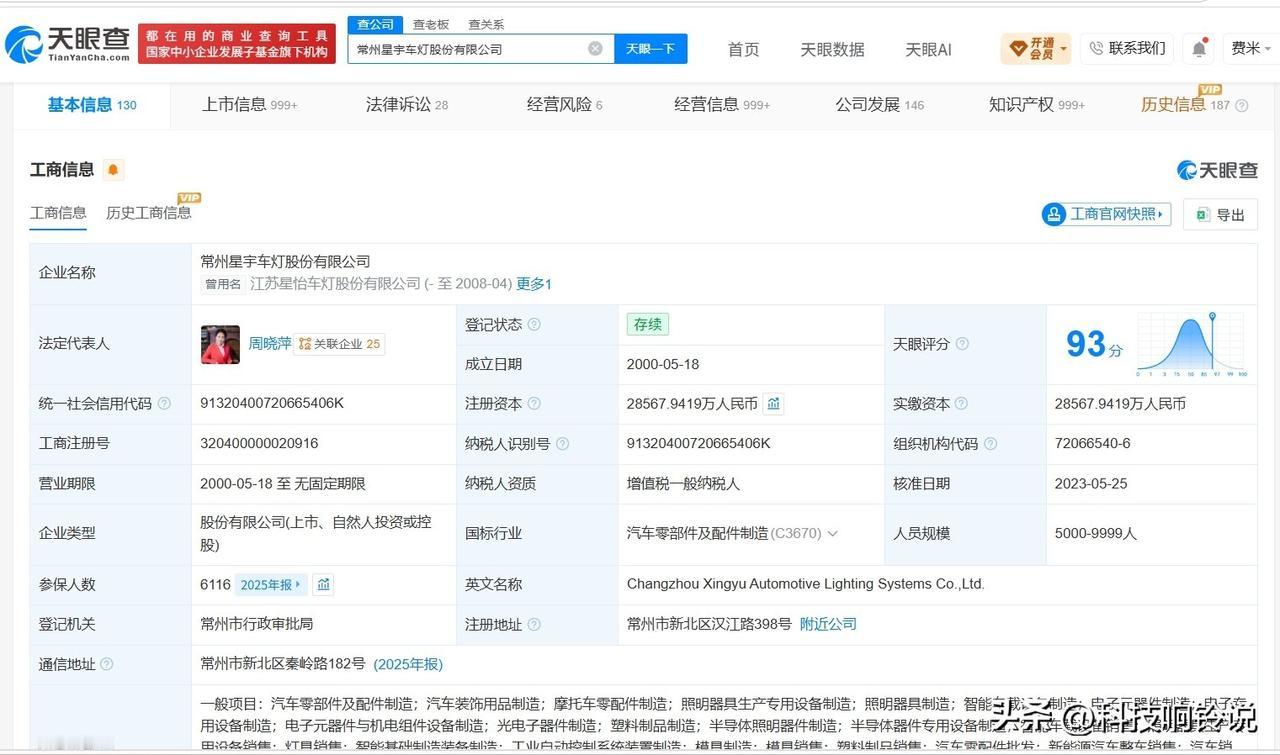Click help icon next to 注册资本
The height and width of the screenshot is (755, 1280).
tap(534, 404)
